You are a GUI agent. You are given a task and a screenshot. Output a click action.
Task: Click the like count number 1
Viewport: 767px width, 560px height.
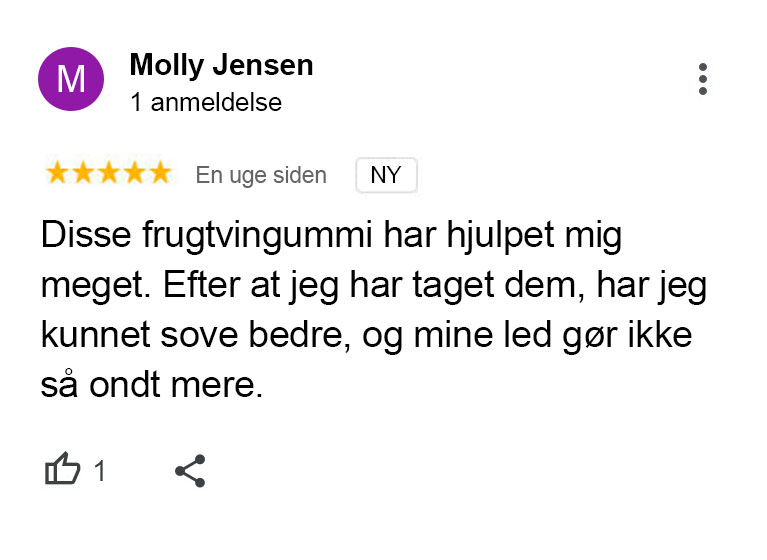click(99, 471)
